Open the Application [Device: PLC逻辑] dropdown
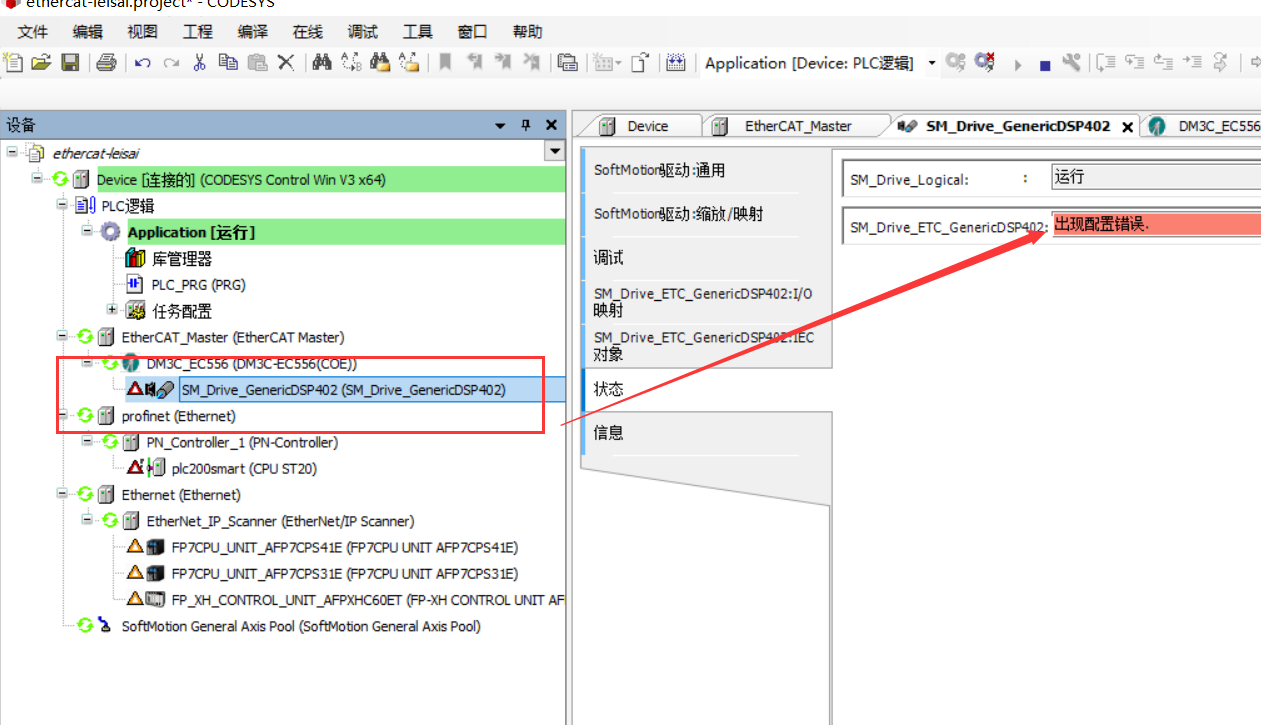Screen dimensions: 1261x725 coord(932,63)
